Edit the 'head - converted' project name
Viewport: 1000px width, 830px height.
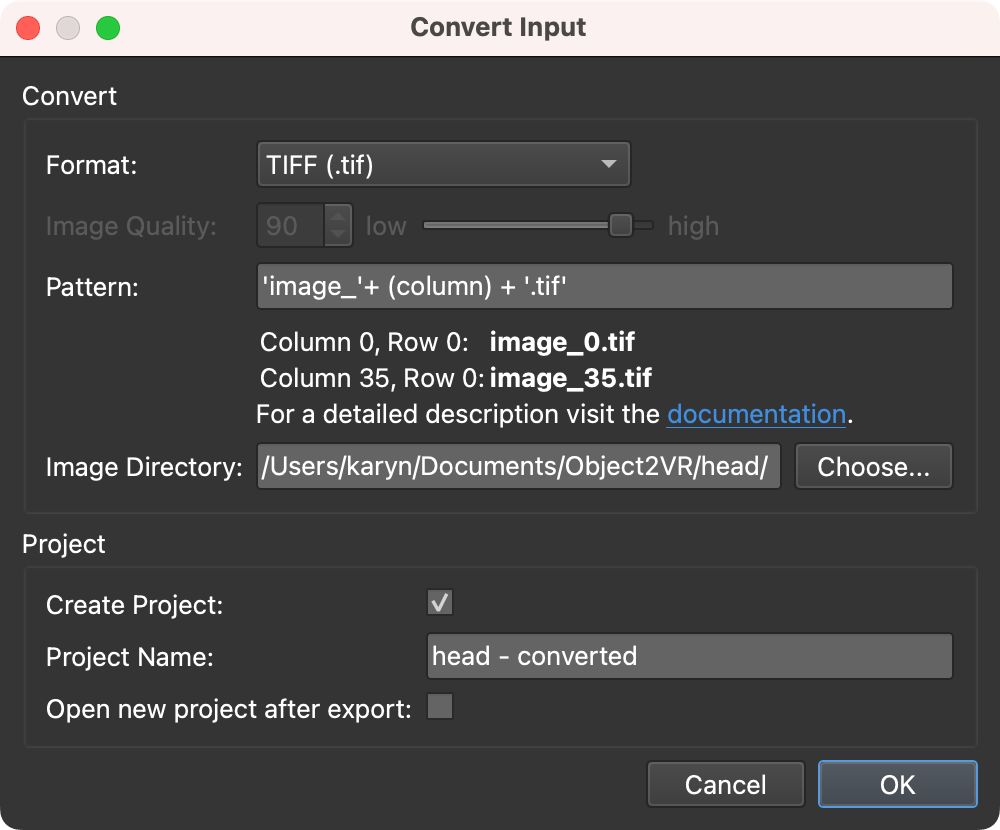(689, 656)
